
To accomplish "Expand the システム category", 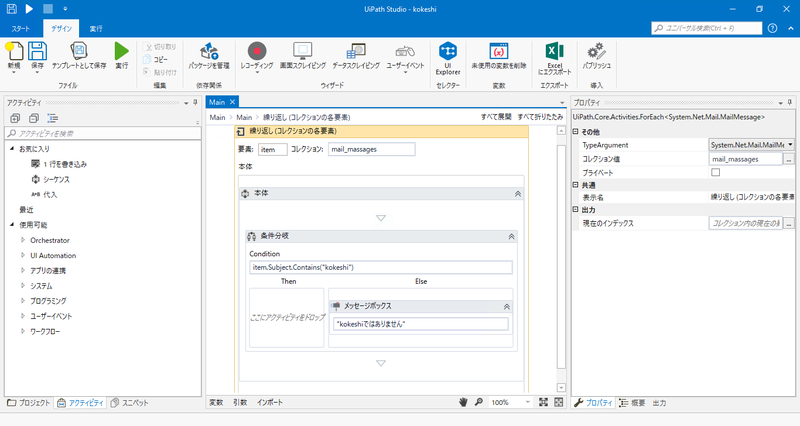I will pyautogui.click(x=22, y=286).
